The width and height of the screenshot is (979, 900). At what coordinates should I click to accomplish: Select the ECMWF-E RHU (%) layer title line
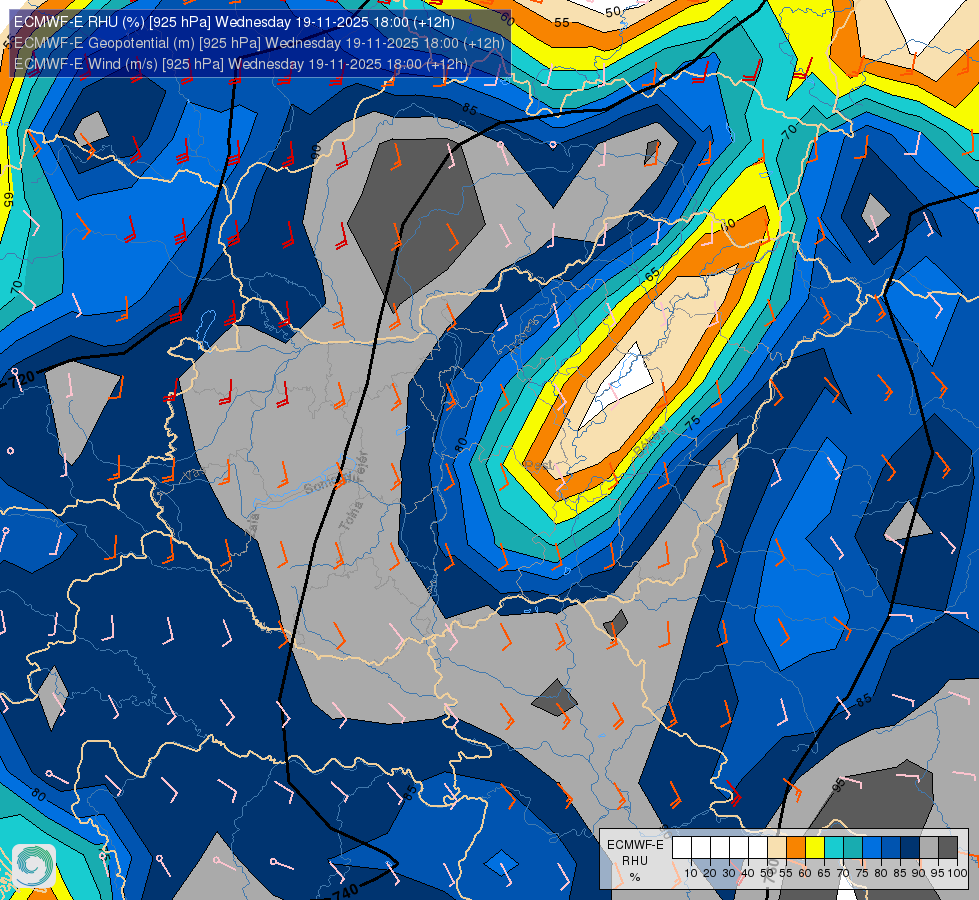pyautogui.click(x=234, y=22)
